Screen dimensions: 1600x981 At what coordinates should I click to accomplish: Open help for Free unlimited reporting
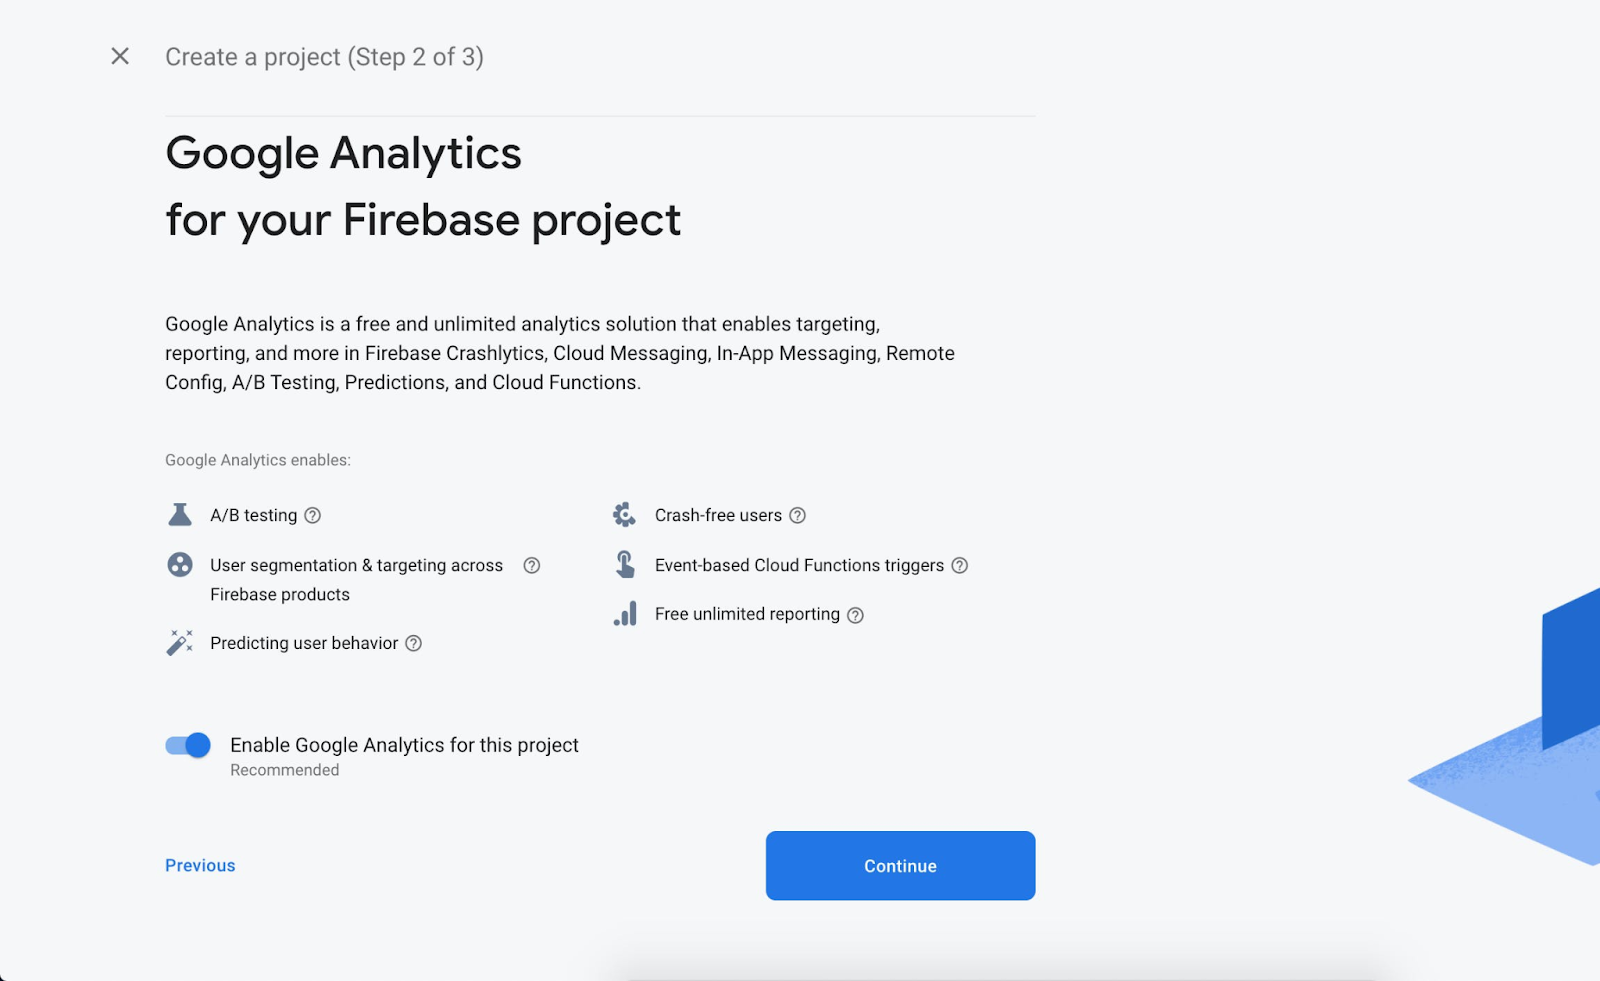pos(856,615)
